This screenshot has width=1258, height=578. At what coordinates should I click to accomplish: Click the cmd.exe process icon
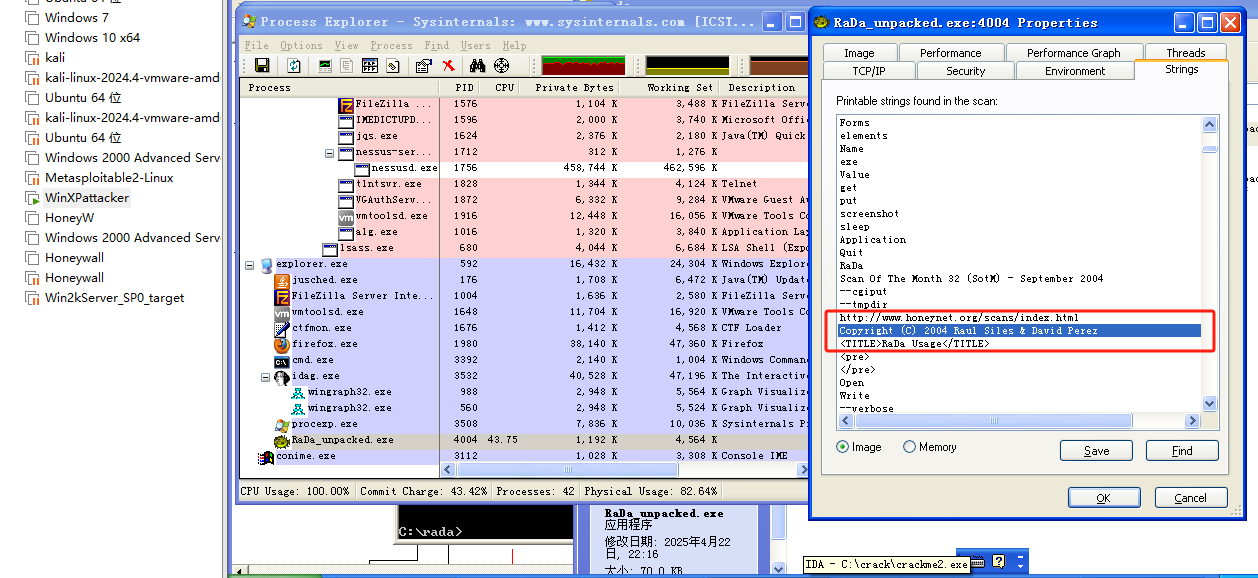tap(282, 360)
